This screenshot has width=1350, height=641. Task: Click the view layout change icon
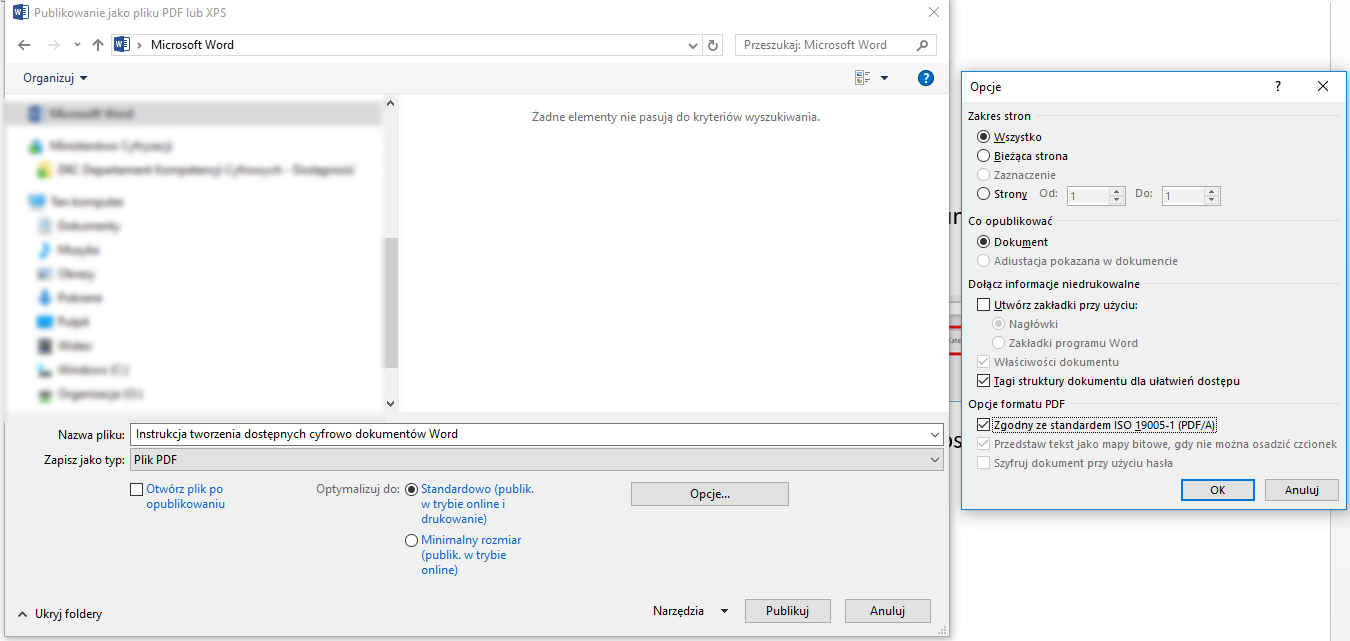863,78
